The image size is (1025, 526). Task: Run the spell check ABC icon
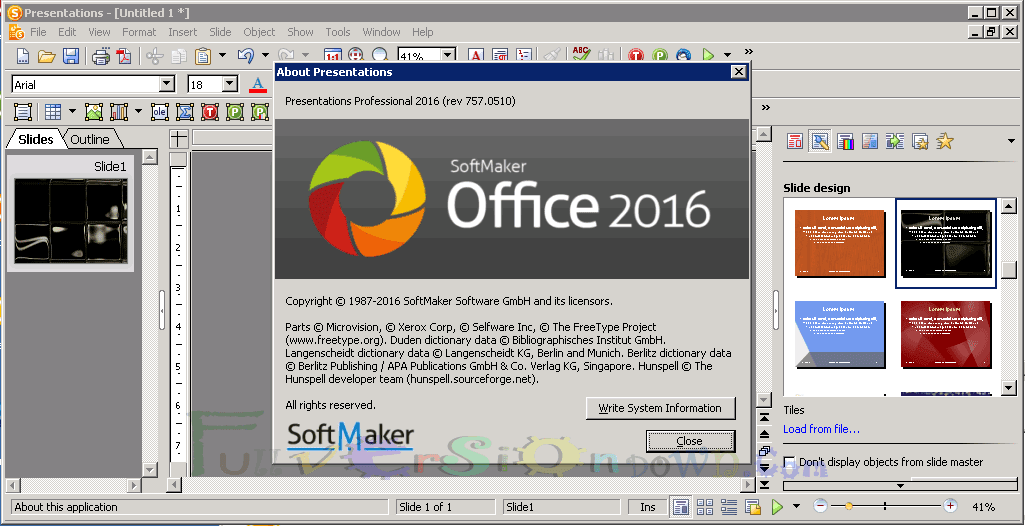[581, 55]
